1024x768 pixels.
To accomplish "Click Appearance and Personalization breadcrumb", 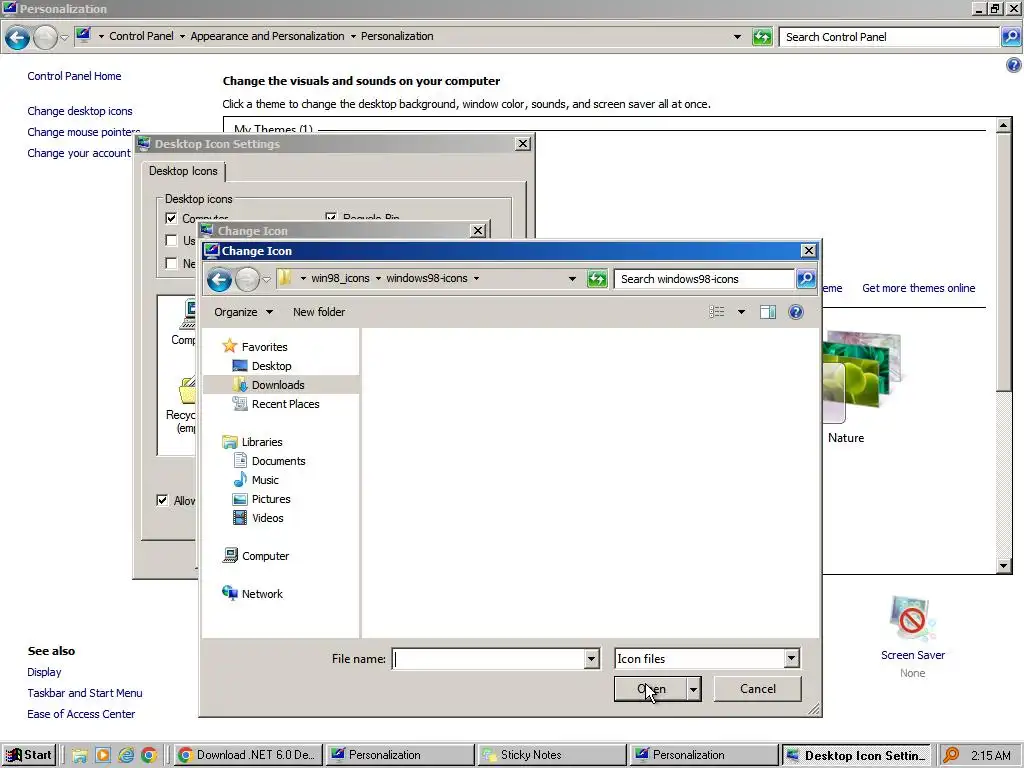I will pos(267,36).
